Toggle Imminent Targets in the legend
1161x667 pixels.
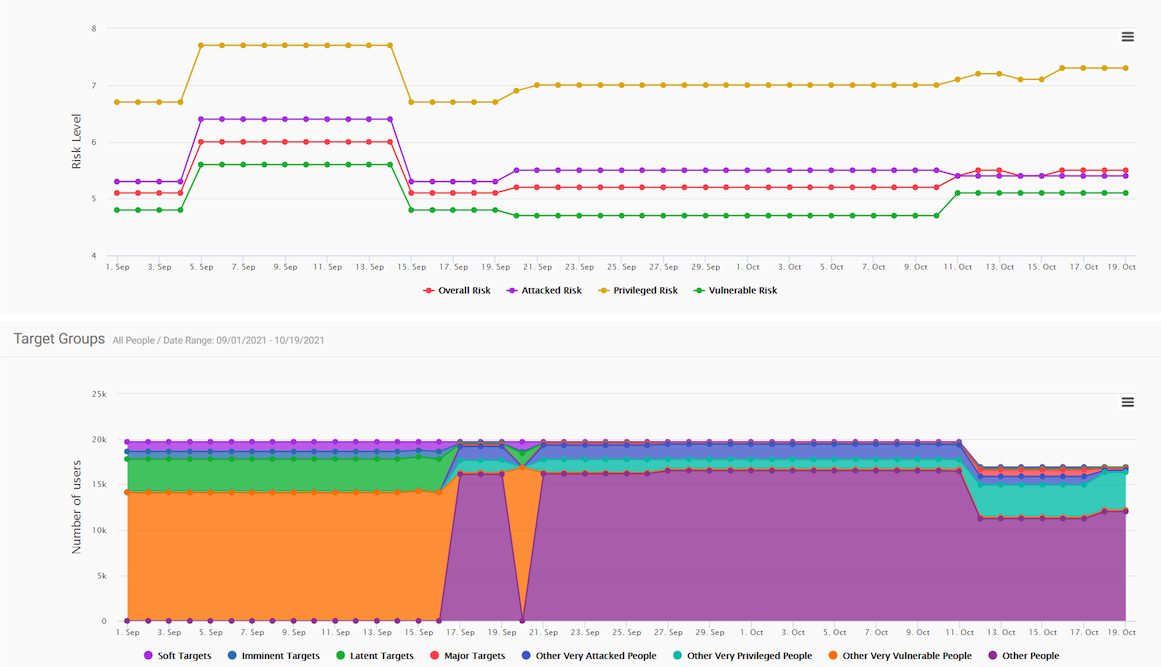273,656
